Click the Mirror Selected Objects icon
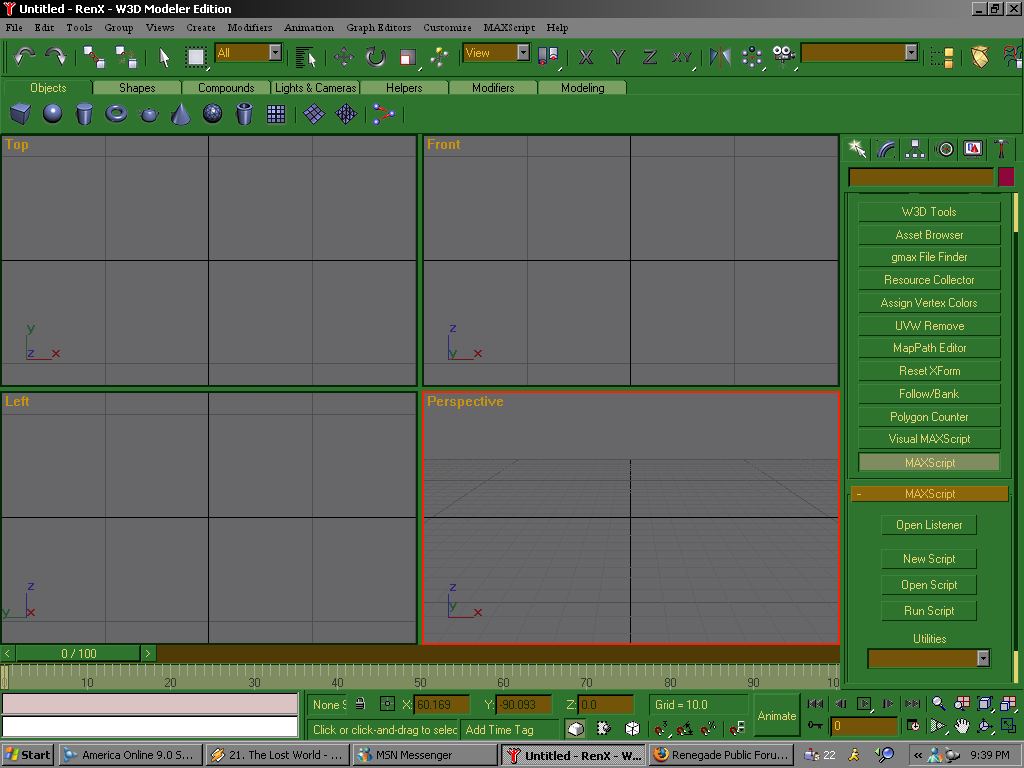The height and width of the screenshot is (768, 1024). [x=720, y=57]
